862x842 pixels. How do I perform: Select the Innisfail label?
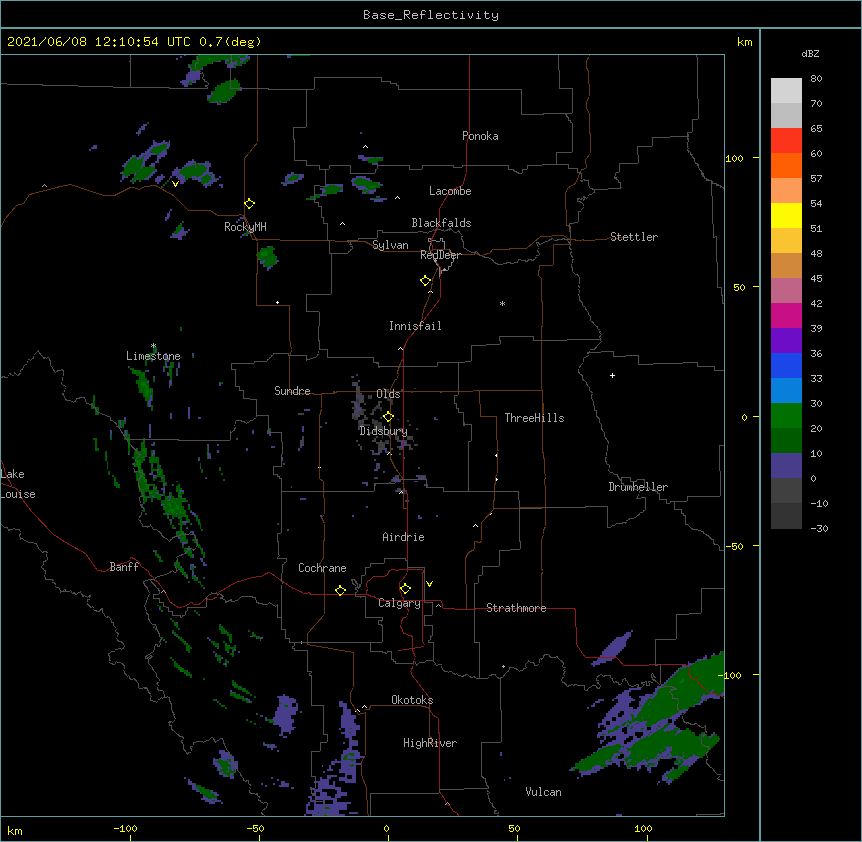point(415,326)
